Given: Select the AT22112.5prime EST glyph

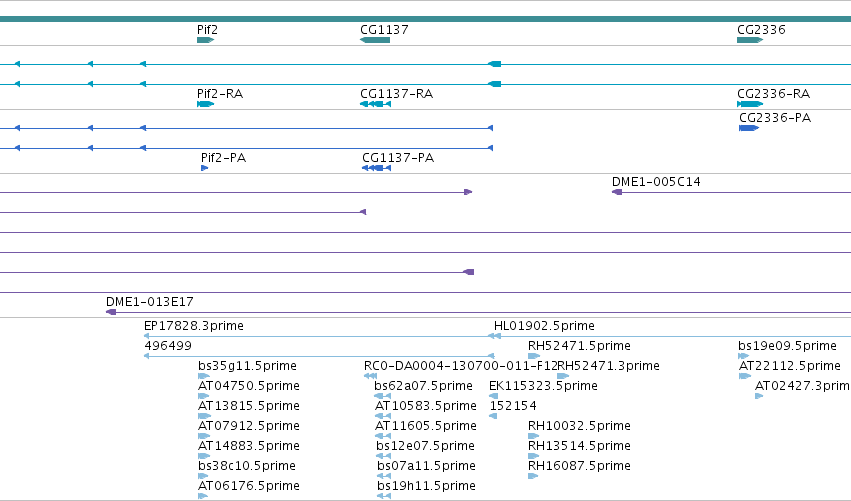Looking at the screenshot, I should coord(745,376).
